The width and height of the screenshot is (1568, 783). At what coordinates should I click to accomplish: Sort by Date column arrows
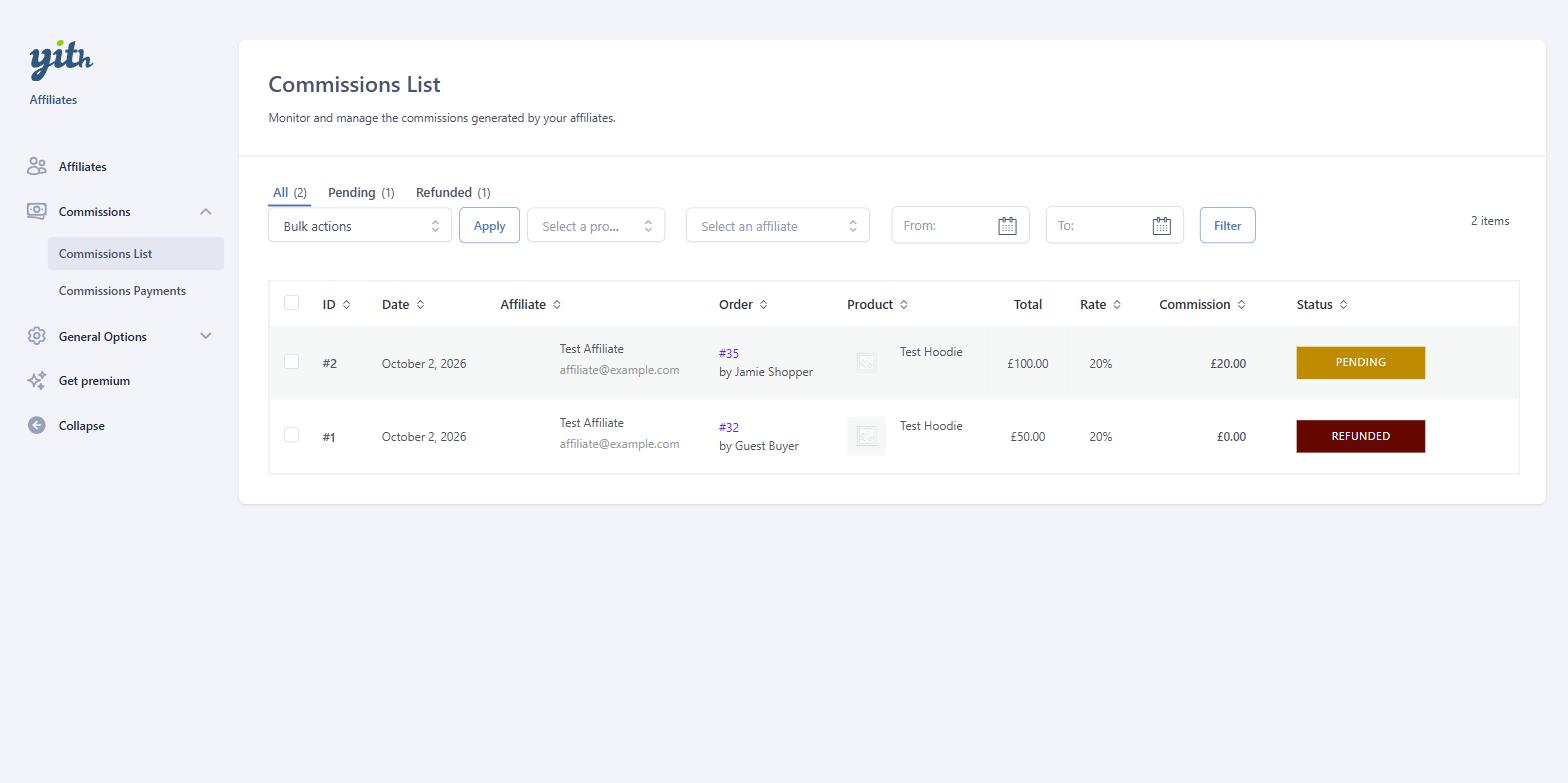(x=420, y=304)
